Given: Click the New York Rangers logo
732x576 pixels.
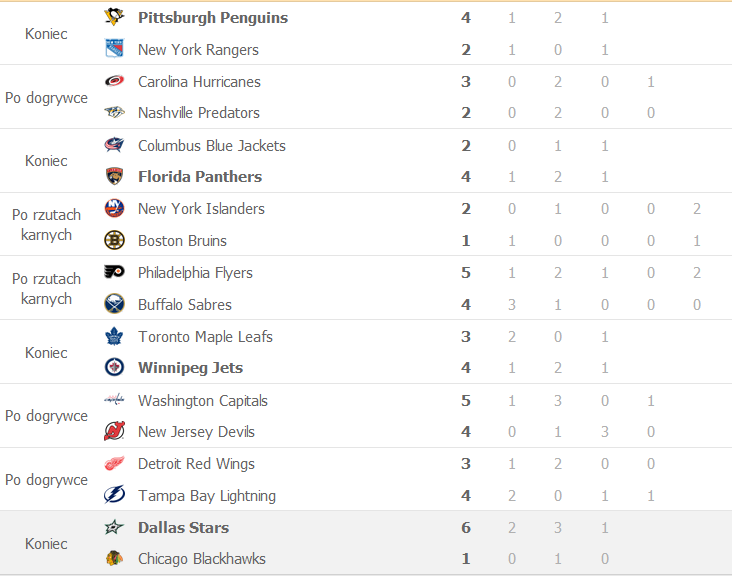Looking at the screenshot, I should tap(114, 49).
